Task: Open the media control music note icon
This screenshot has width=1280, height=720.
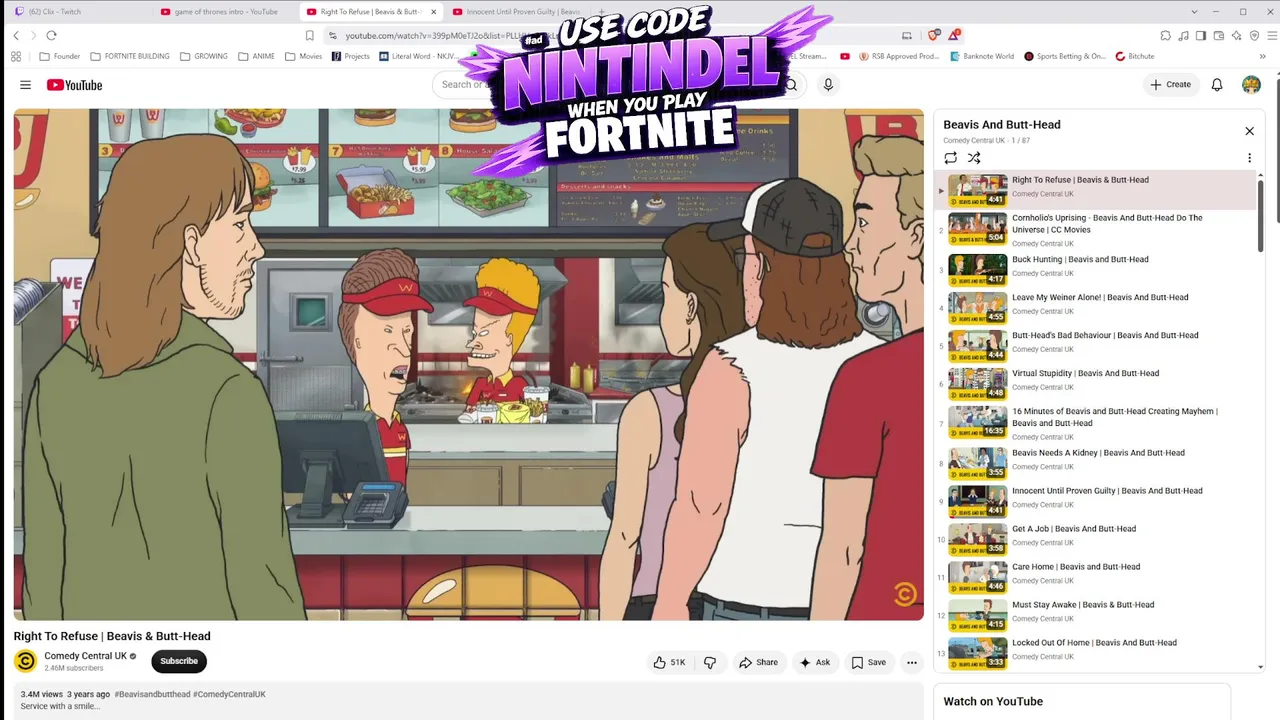Action: click(1184, 36)
